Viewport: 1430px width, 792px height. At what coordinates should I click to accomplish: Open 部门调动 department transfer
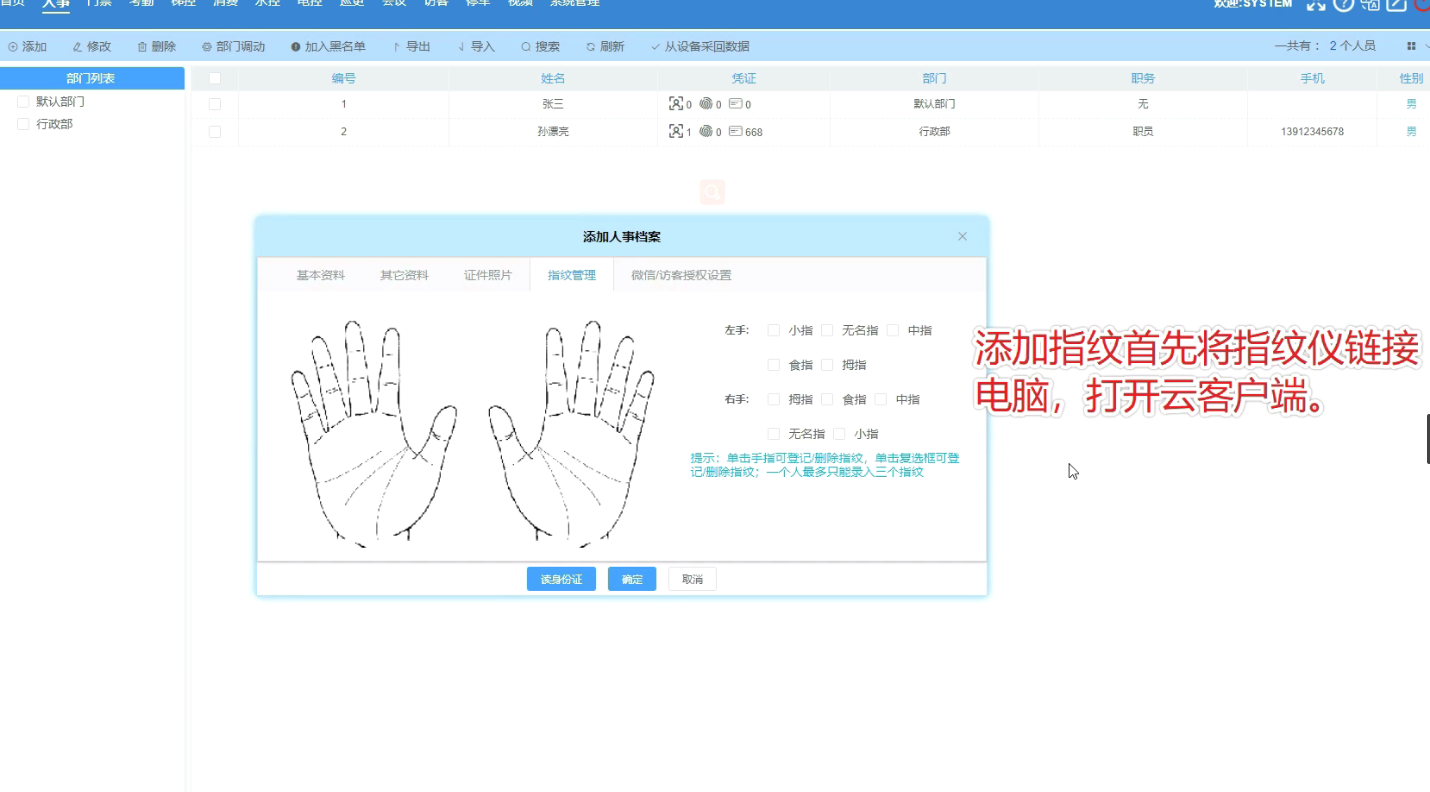pyautogui.click(x=234, y=47)
